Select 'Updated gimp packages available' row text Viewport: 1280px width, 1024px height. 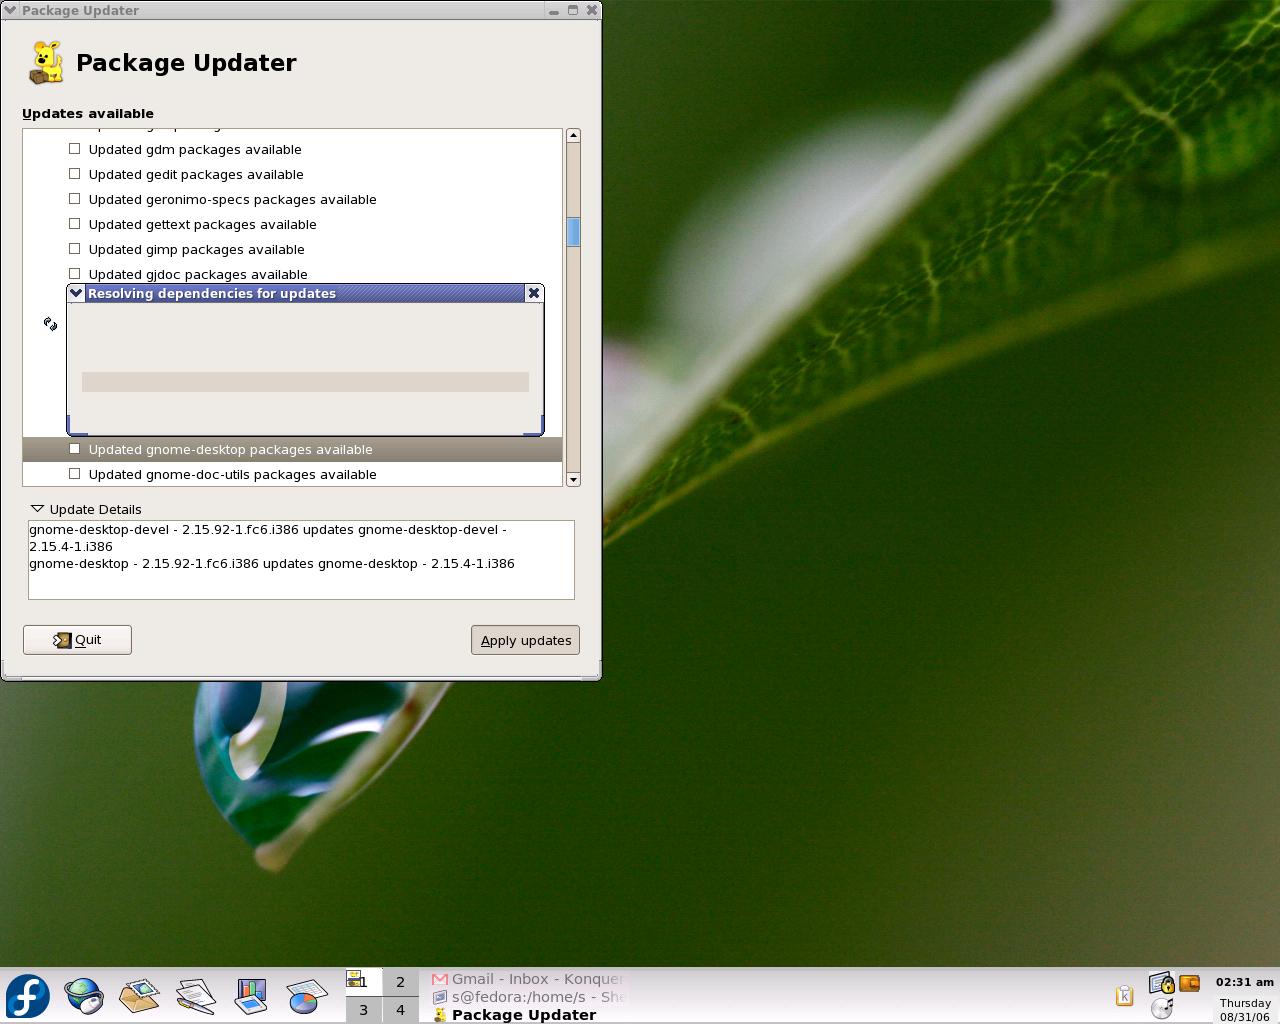click(x=196, y=249)
